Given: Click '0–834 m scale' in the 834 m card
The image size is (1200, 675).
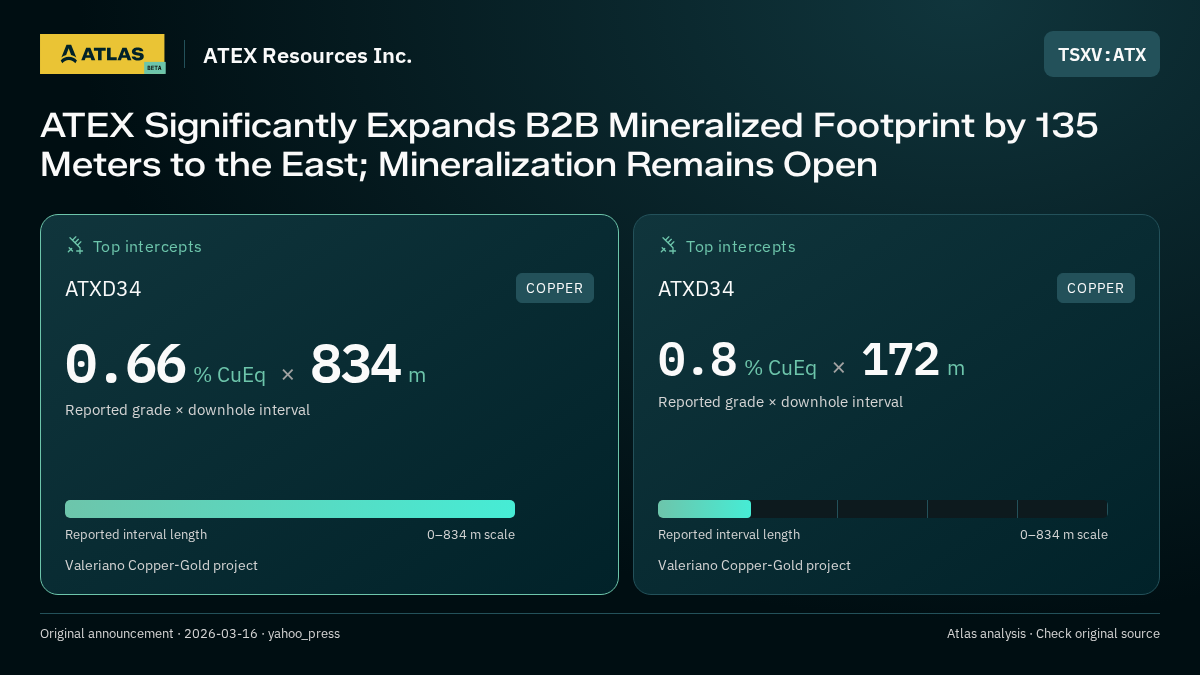Looking at the screenshot, I should click(x=471, y=535).
